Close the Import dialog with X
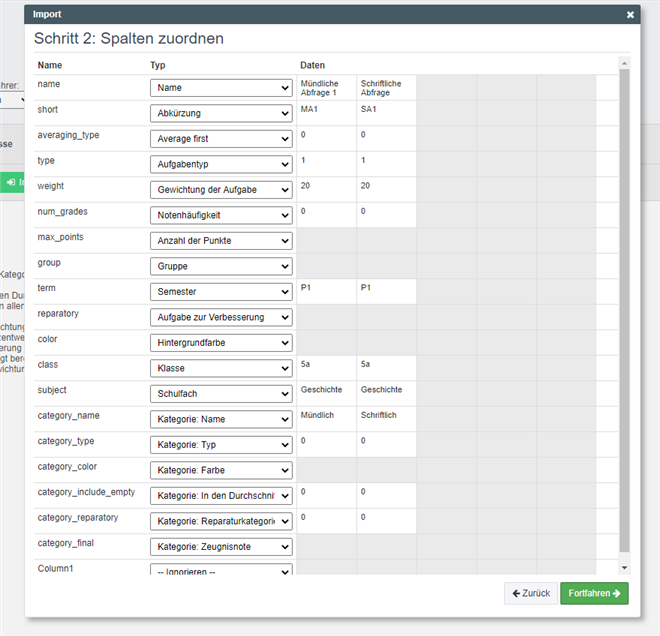Screen dimensions: 660x636 tap(630, 15)
